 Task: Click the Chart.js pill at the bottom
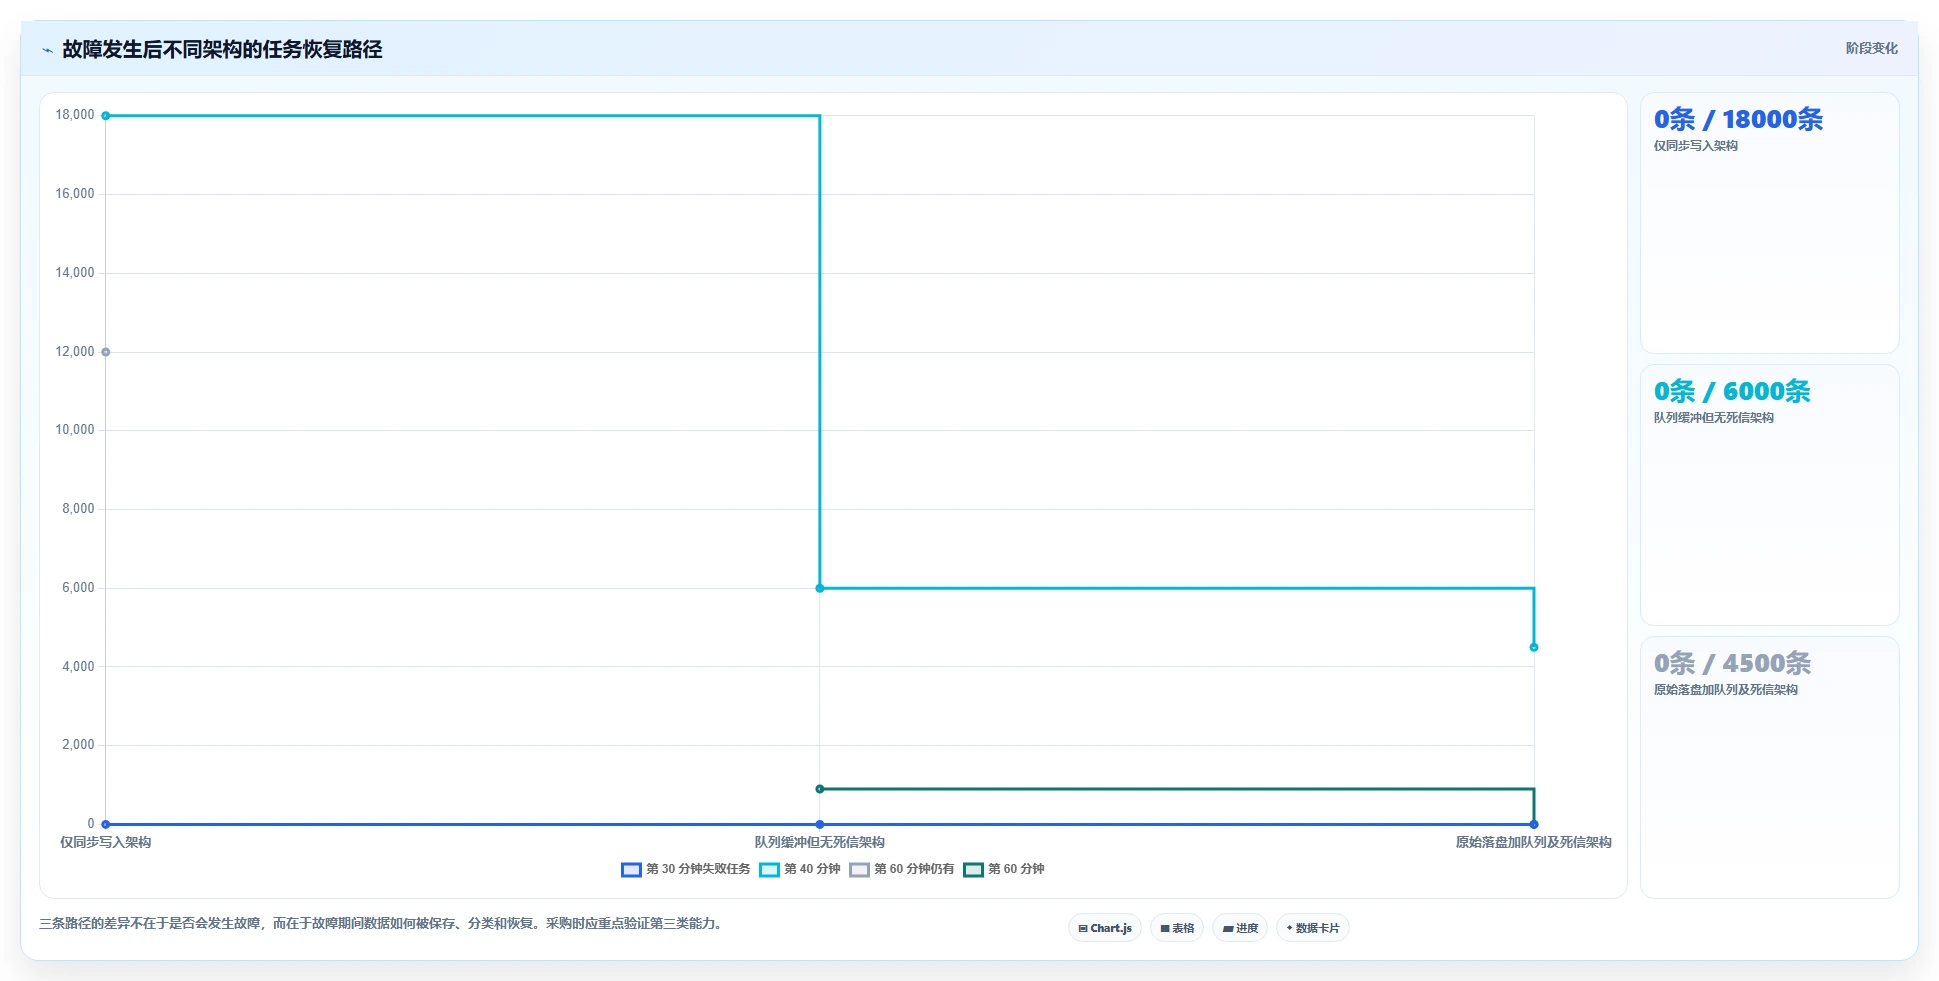pyautogui.click(x=1105, y=928)
